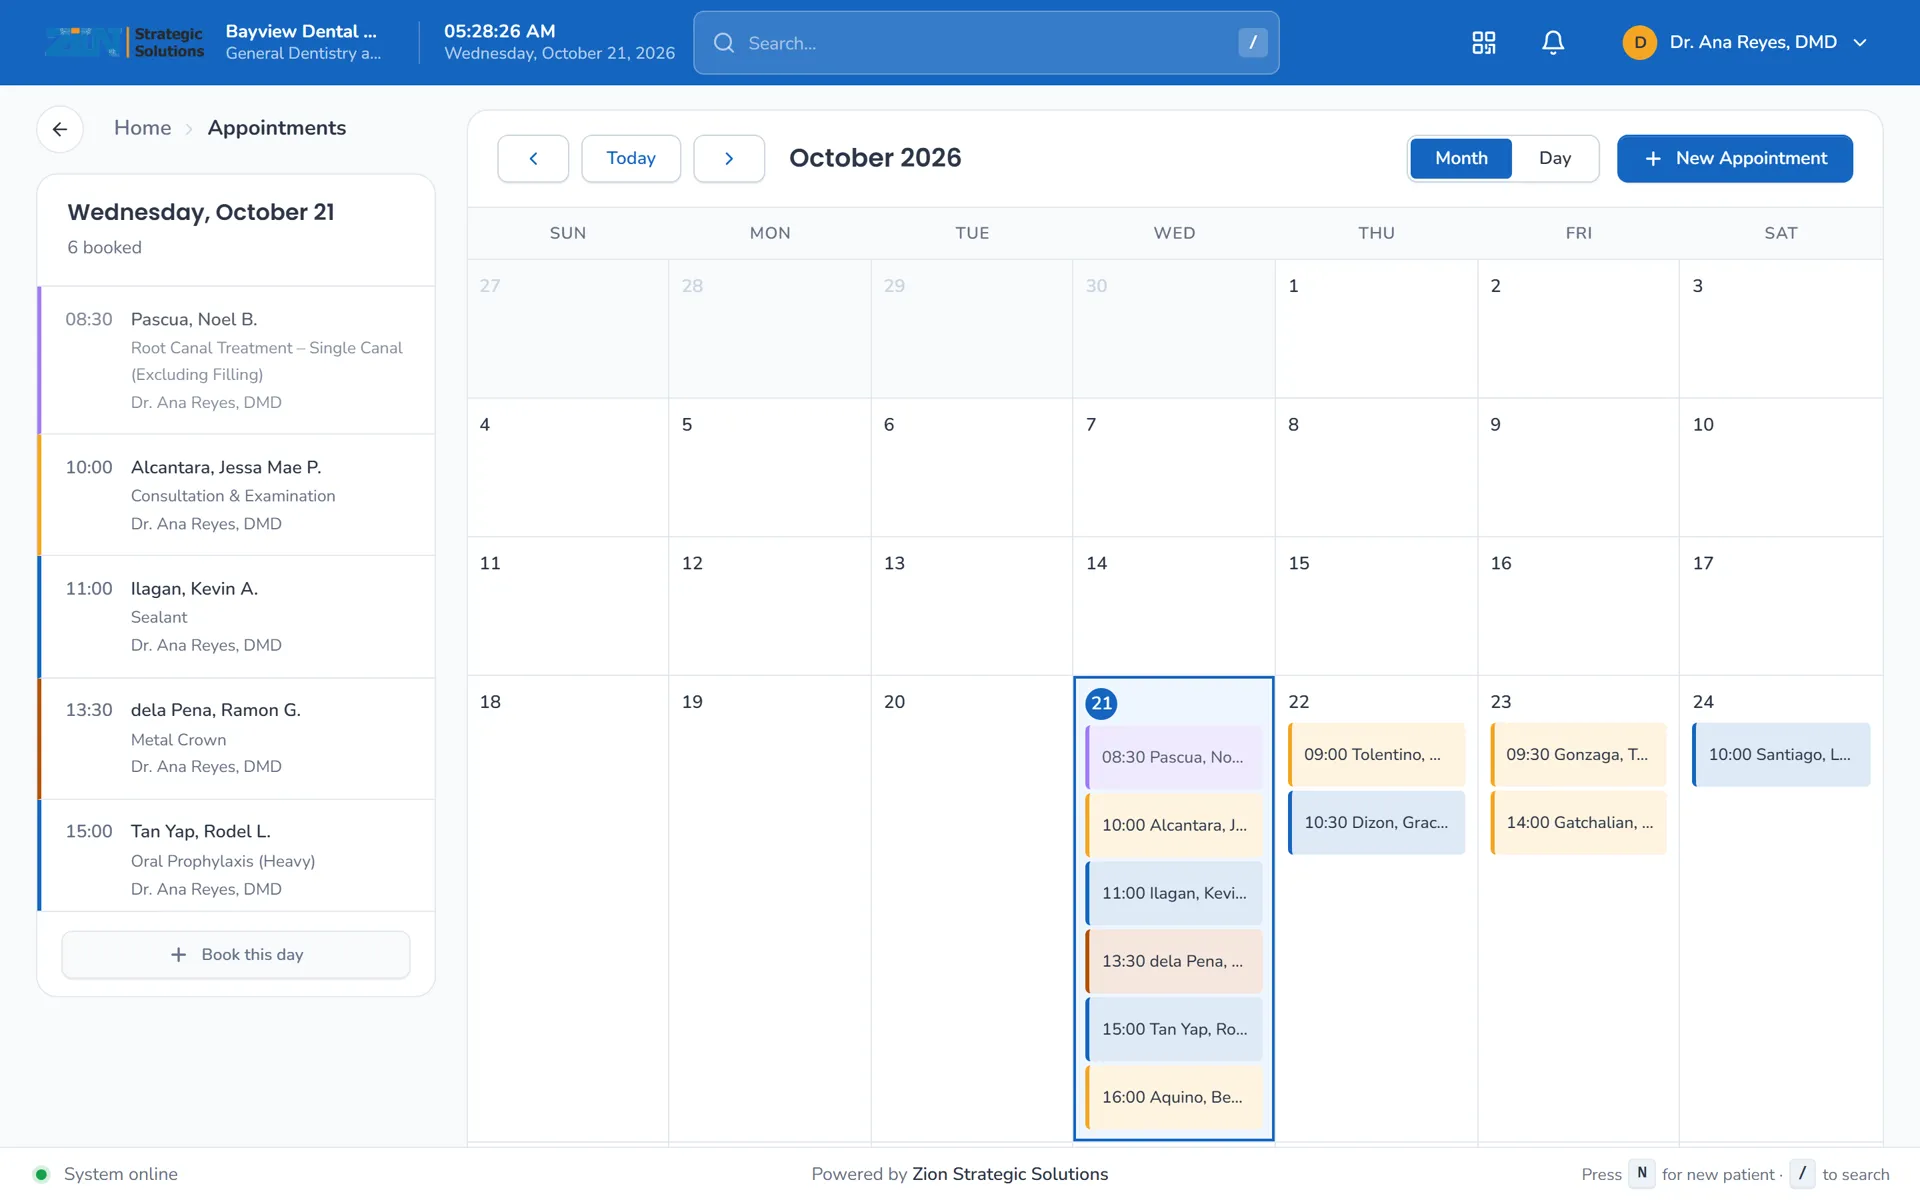The width and height of the screenshot is (1920, 1200).
Task: Go to the next month with the right chevron
Action: [729, 158]
